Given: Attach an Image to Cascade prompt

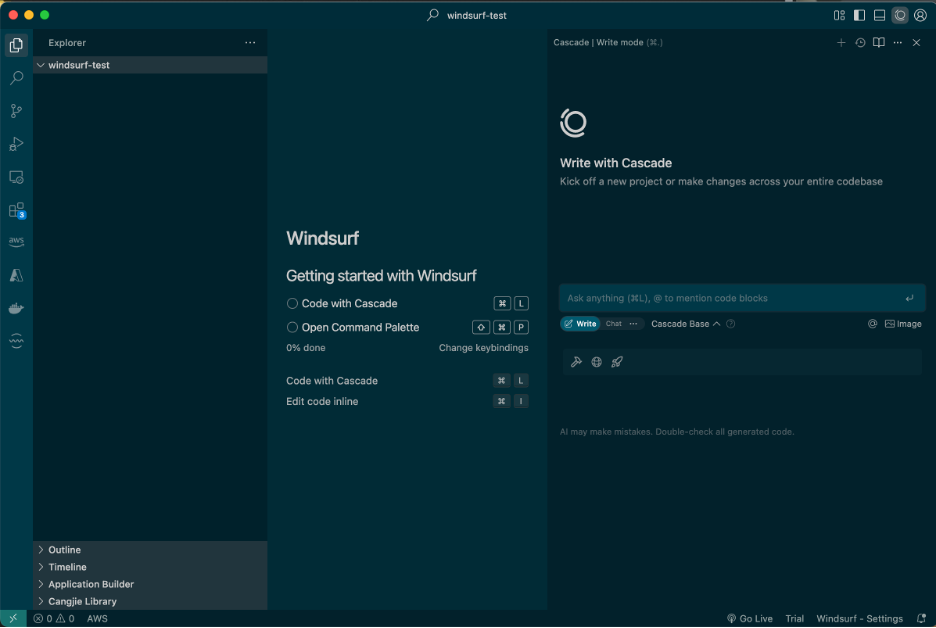Looking at the screenshot, I should 903,324.
